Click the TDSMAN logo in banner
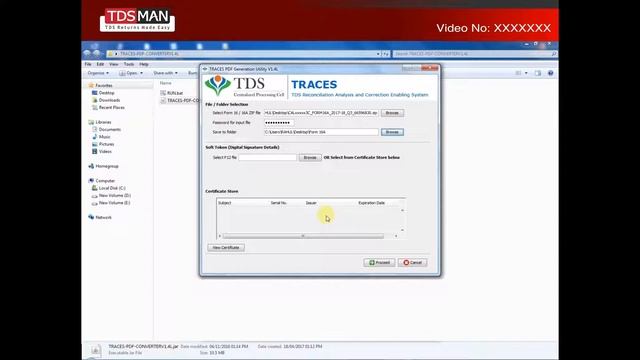The width and height of the screenshot is (640, 360). click(137, 20)
